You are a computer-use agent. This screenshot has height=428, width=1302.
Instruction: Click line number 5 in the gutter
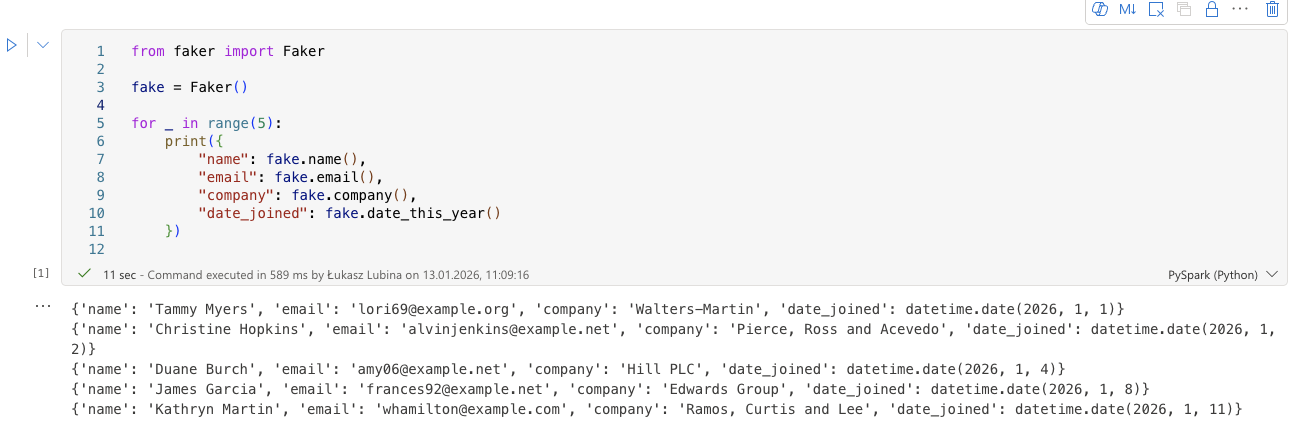point(100,123)
